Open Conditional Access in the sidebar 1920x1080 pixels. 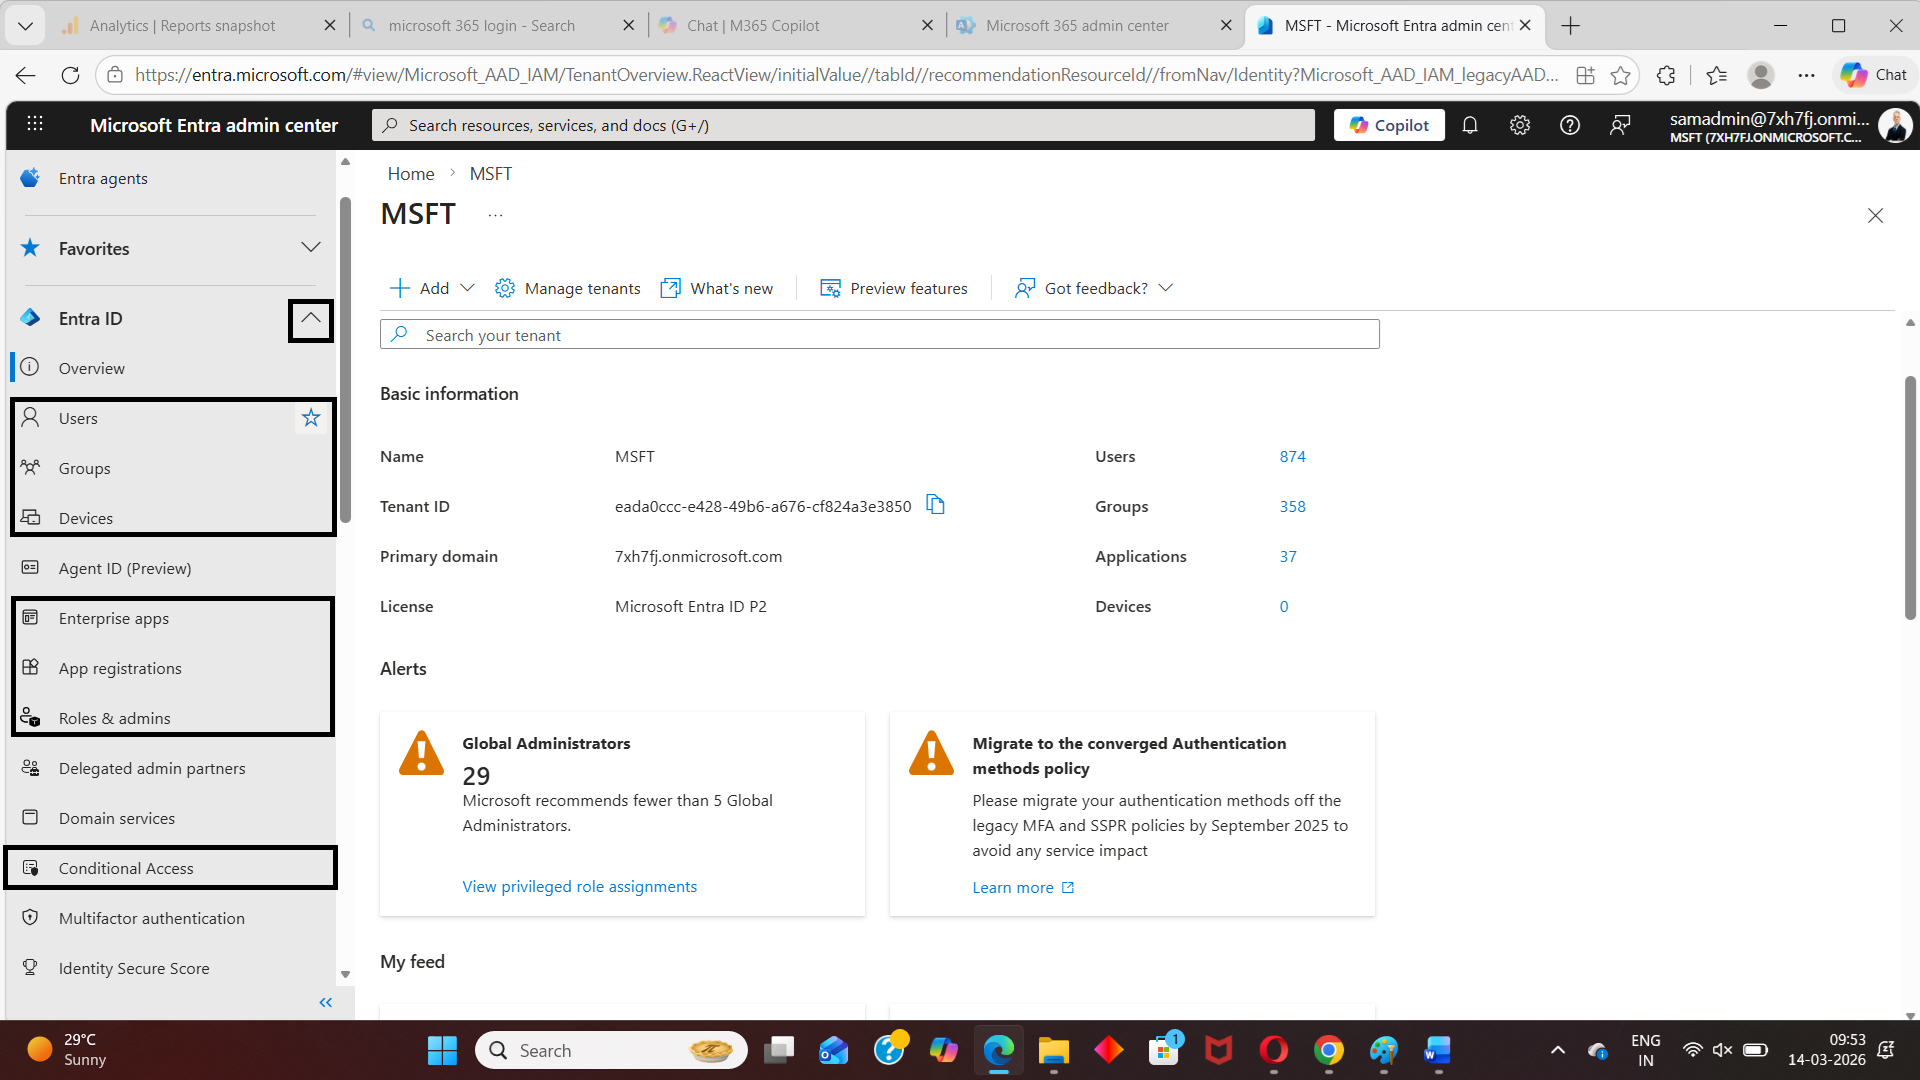126,868
